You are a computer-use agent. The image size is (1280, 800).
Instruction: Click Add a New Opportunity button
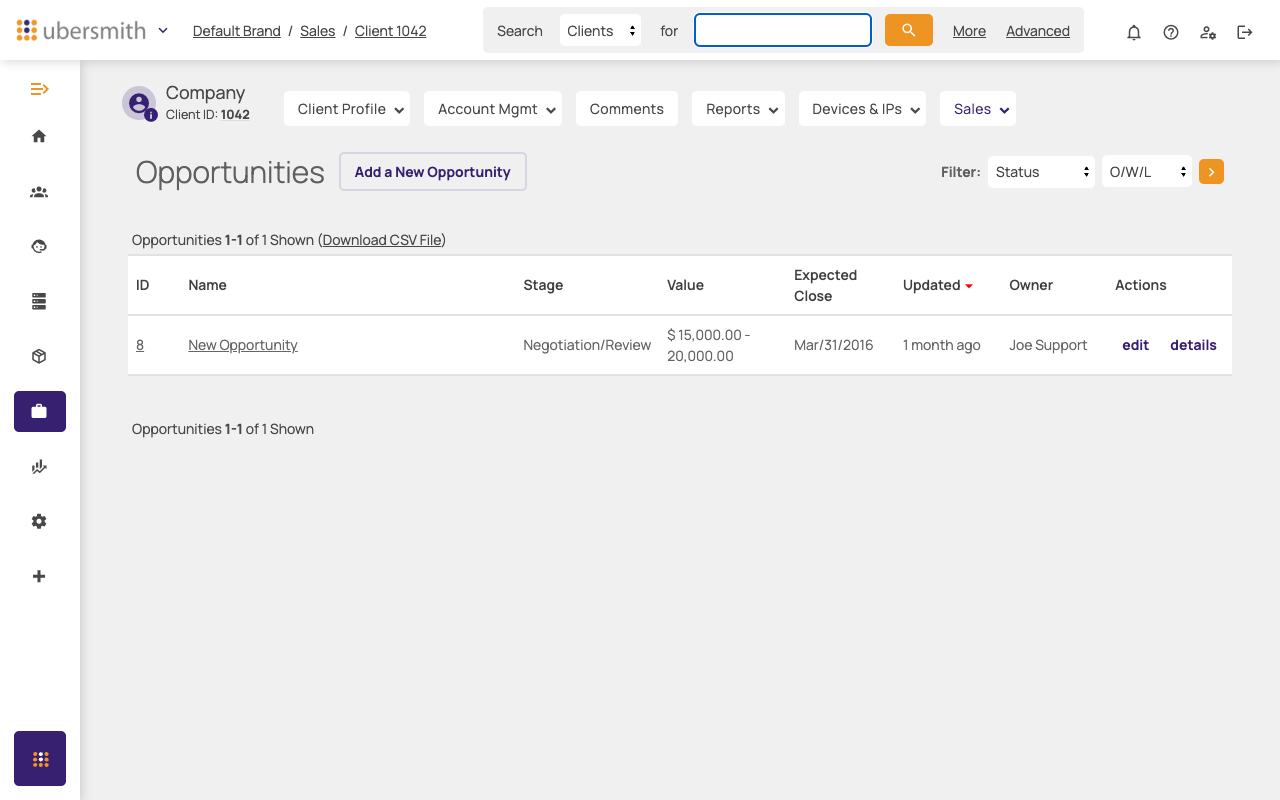pos(433,172)
